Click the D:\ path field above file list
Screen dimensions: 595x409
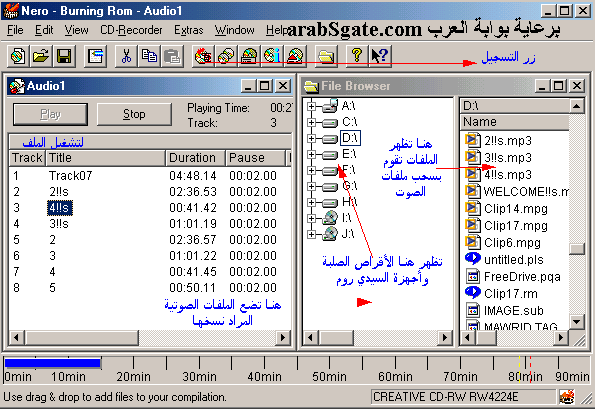pyautogui.click(x=515, y=106)
